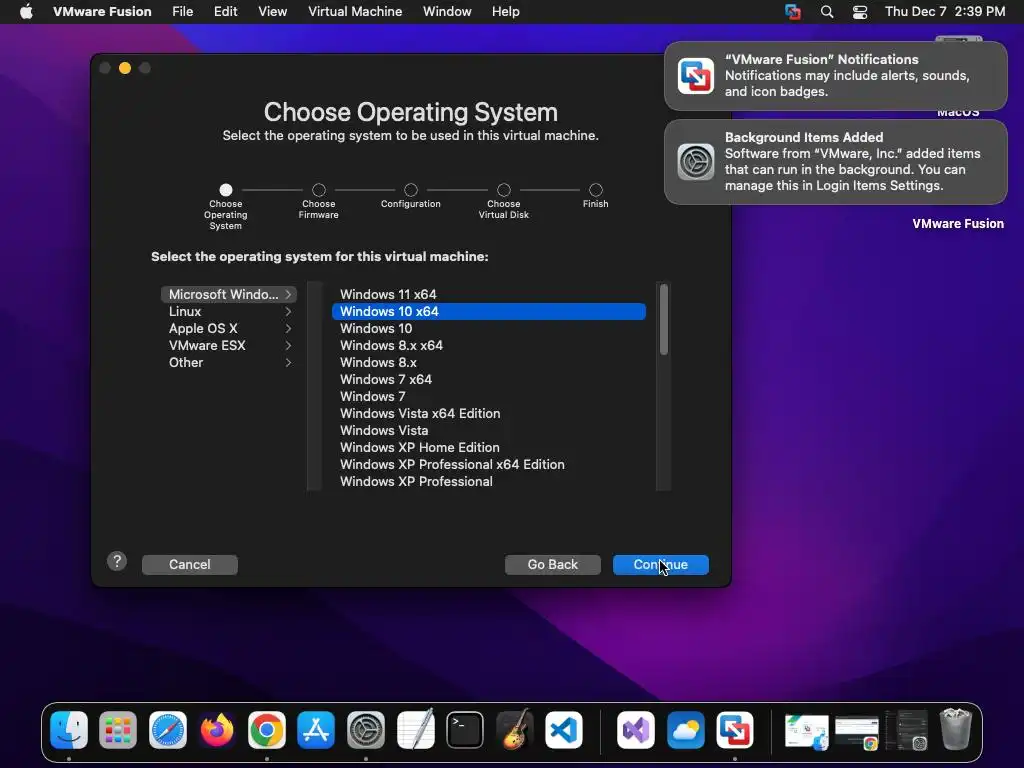Open the App Store dock icon
Image resolution: width=1024 pixels, height=768 pixels.
[316, 729]
